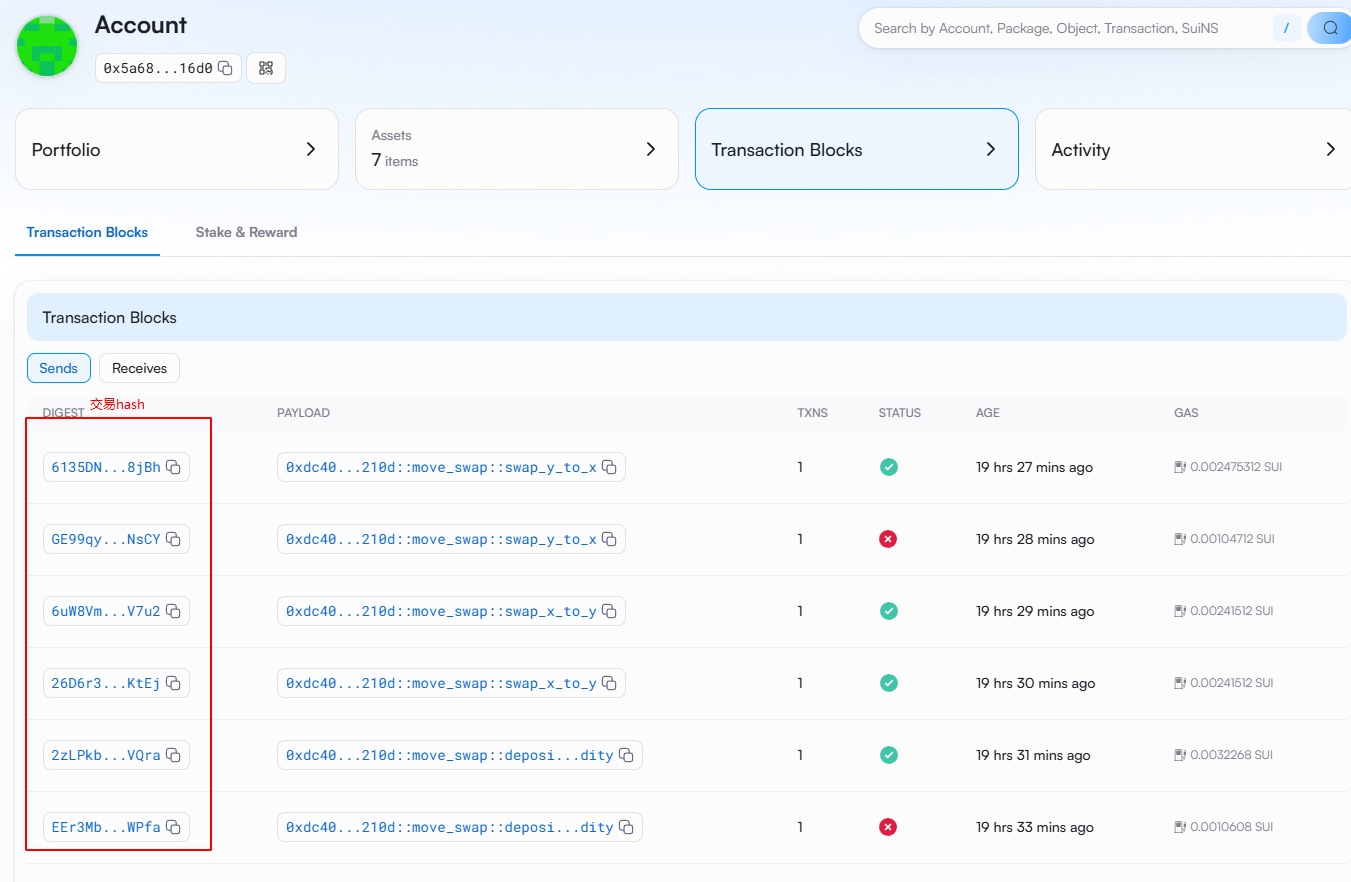Click gas icon beside 0.002475312 SUI
Viewport: 1351px width, 882px height.
[1180, 467]
